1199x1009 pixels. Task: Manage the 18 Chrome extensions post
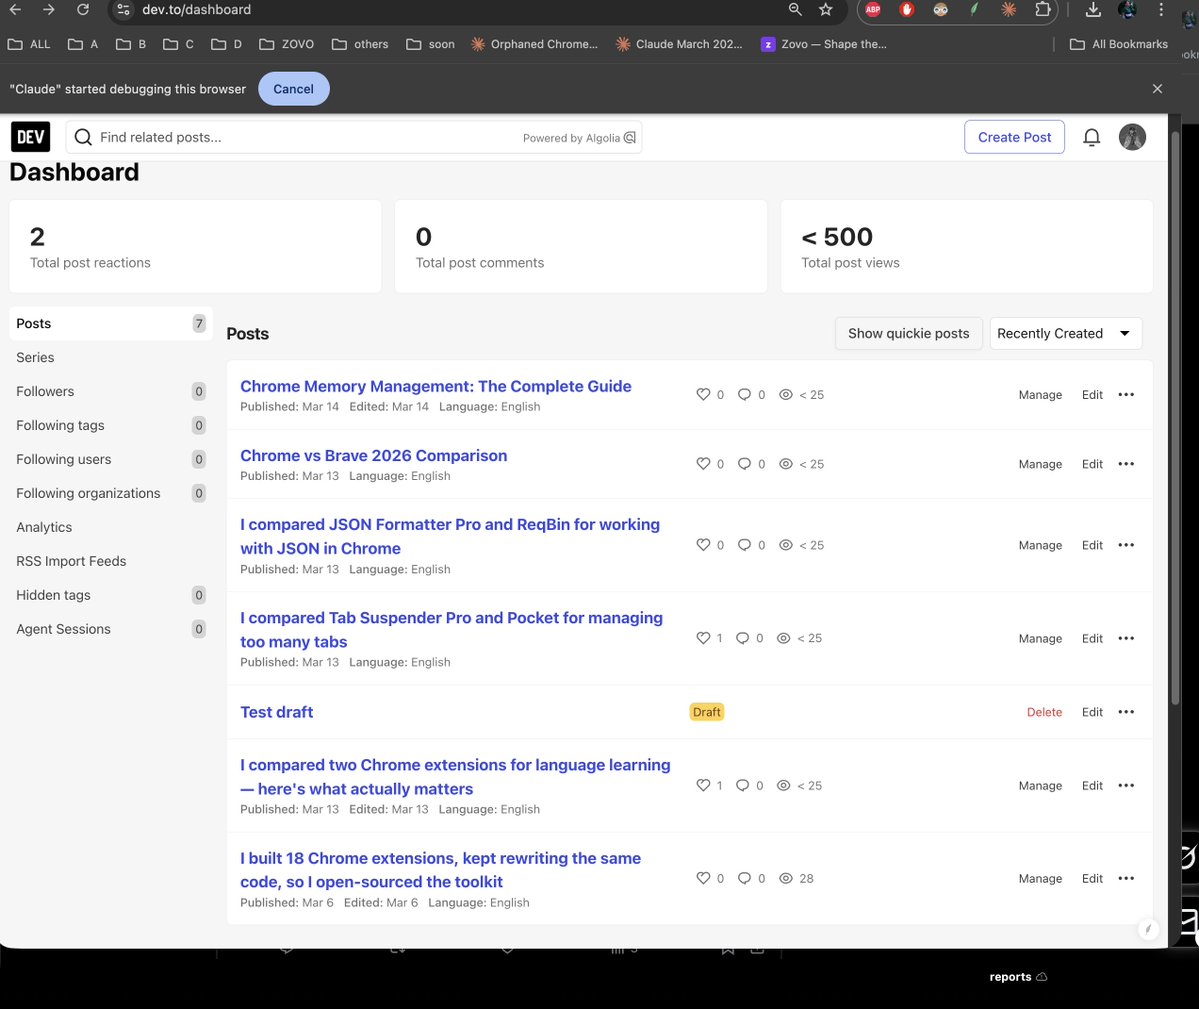click(1040, 878)
